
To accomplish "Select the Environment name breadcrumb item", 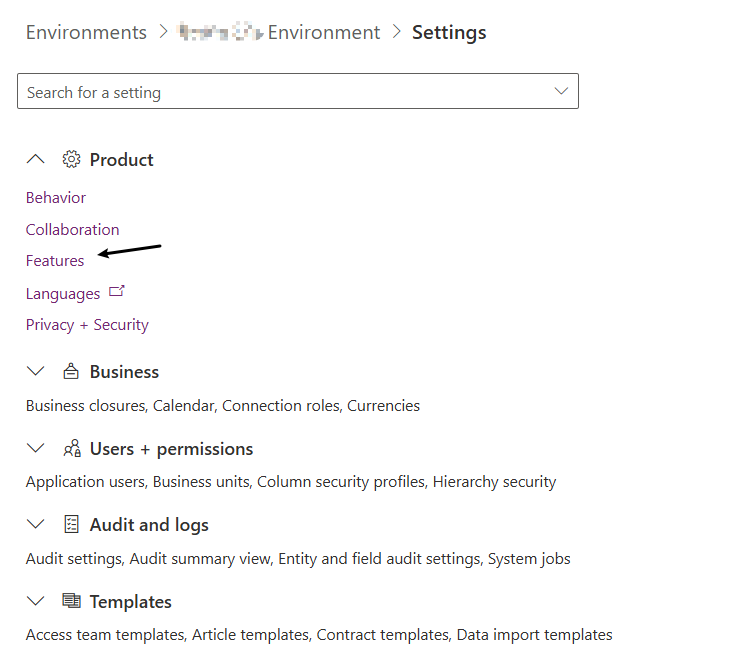I will (x=279, y=32).
